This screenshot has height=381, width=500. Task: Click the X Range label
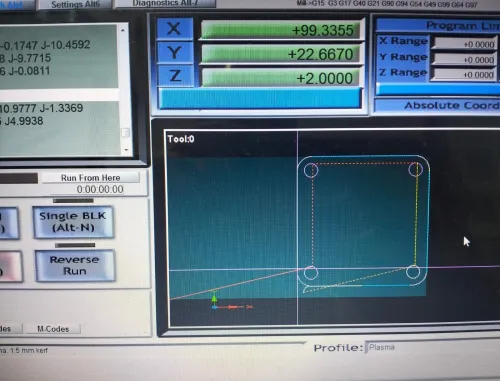(x=403, y=41)
